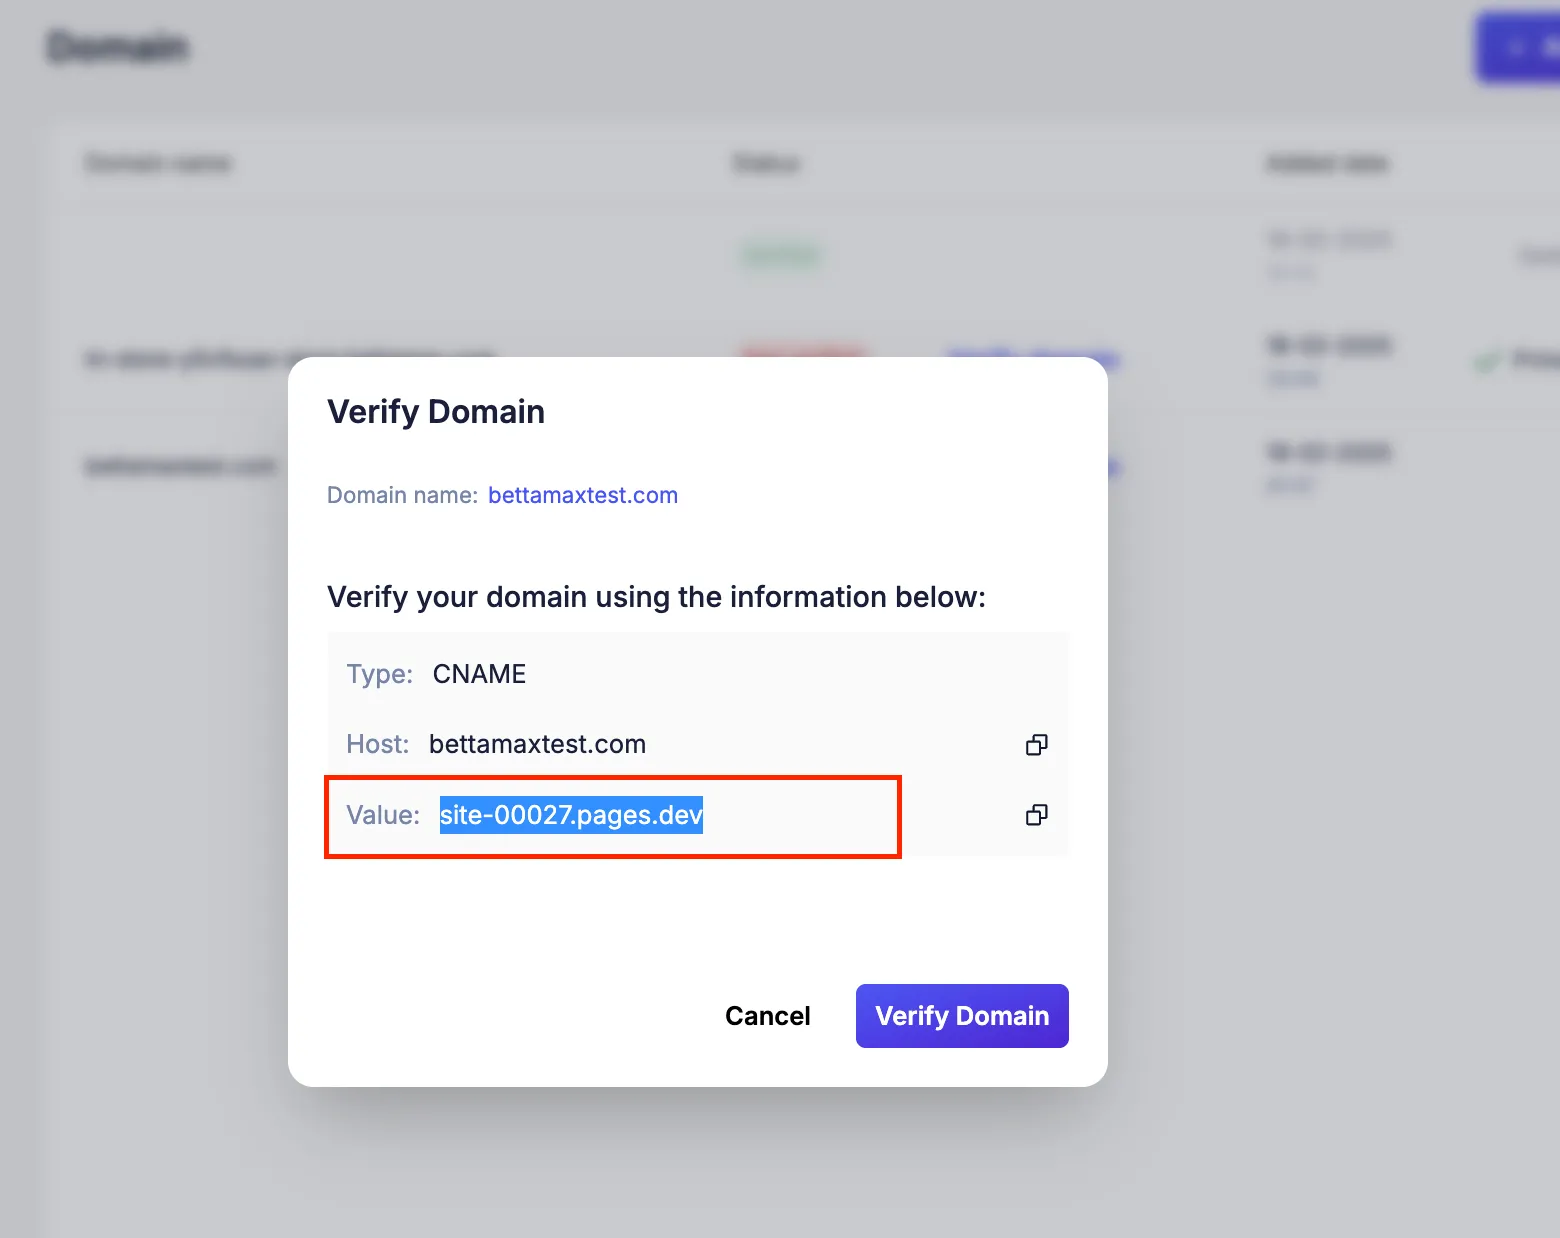The width and height of the screenshot is (1560, 1238).
Task: Click the CNAME record type text
Action: point(479,674)
